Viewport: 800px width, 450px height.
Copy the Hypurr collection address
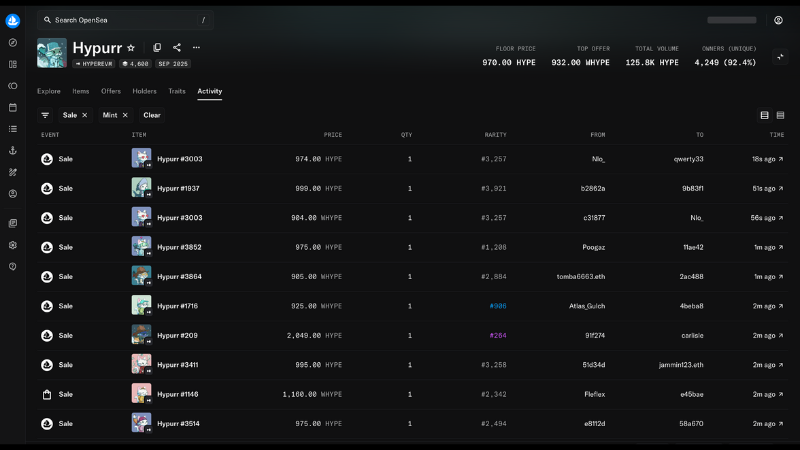click(157, 47)
